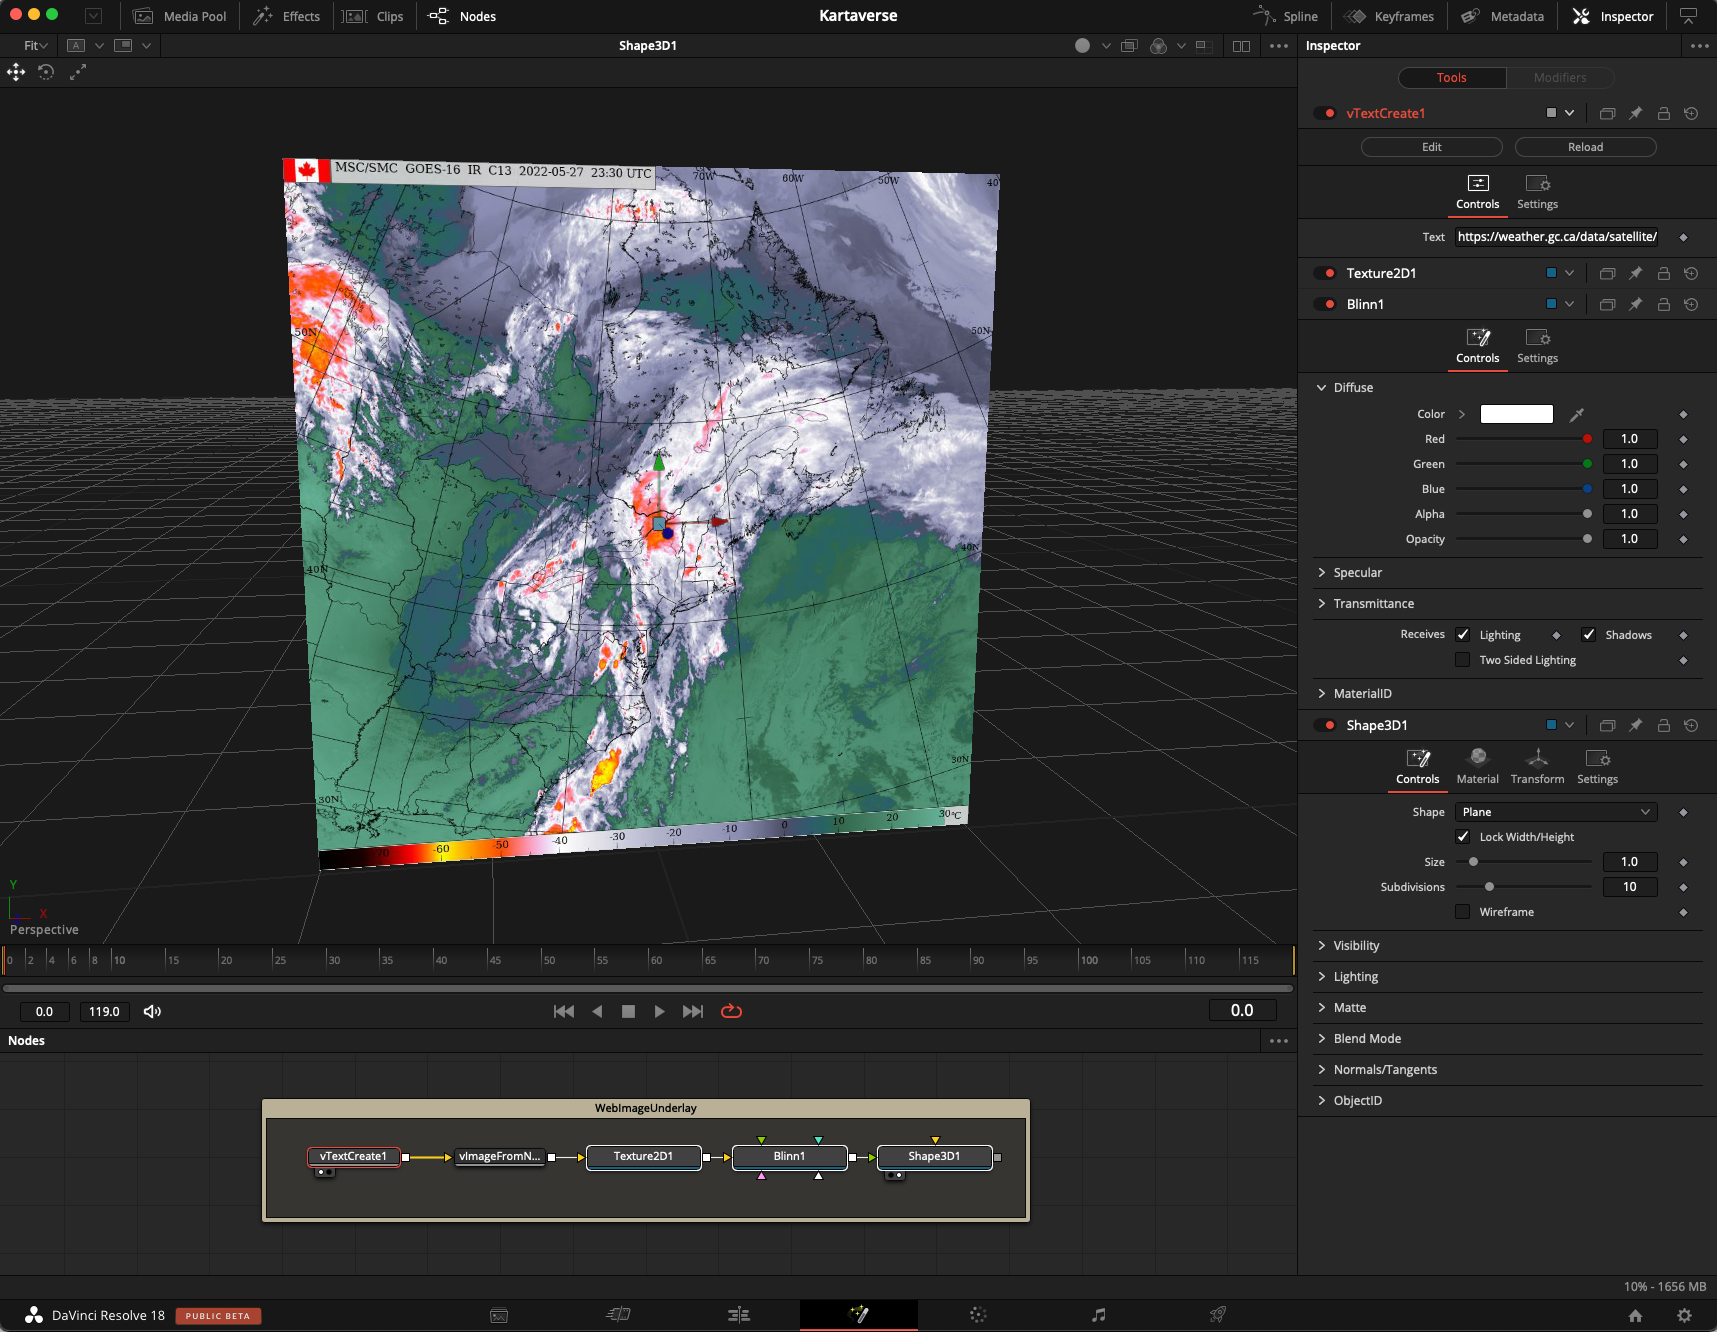This screenshot has width=1717, height=1332.
Task: Click the Diffuse Color white swatch
Action: 1516,414
